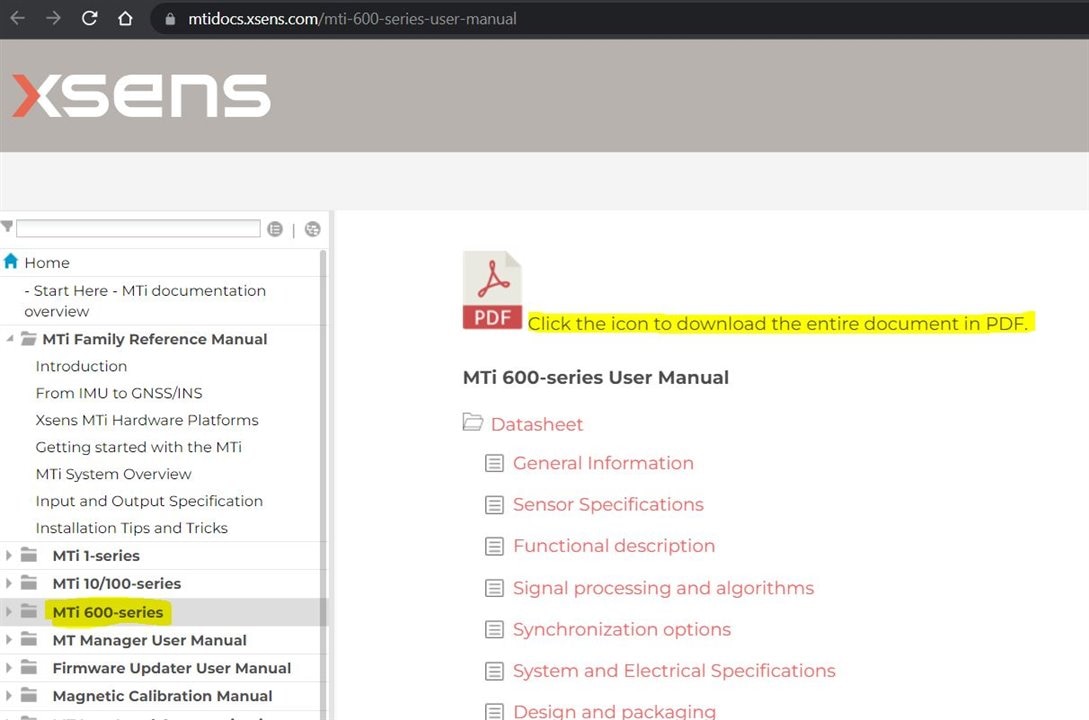Open Signal processing and algorithms link
Screen dimensions: 1089x720
click(x=663, y=588)
